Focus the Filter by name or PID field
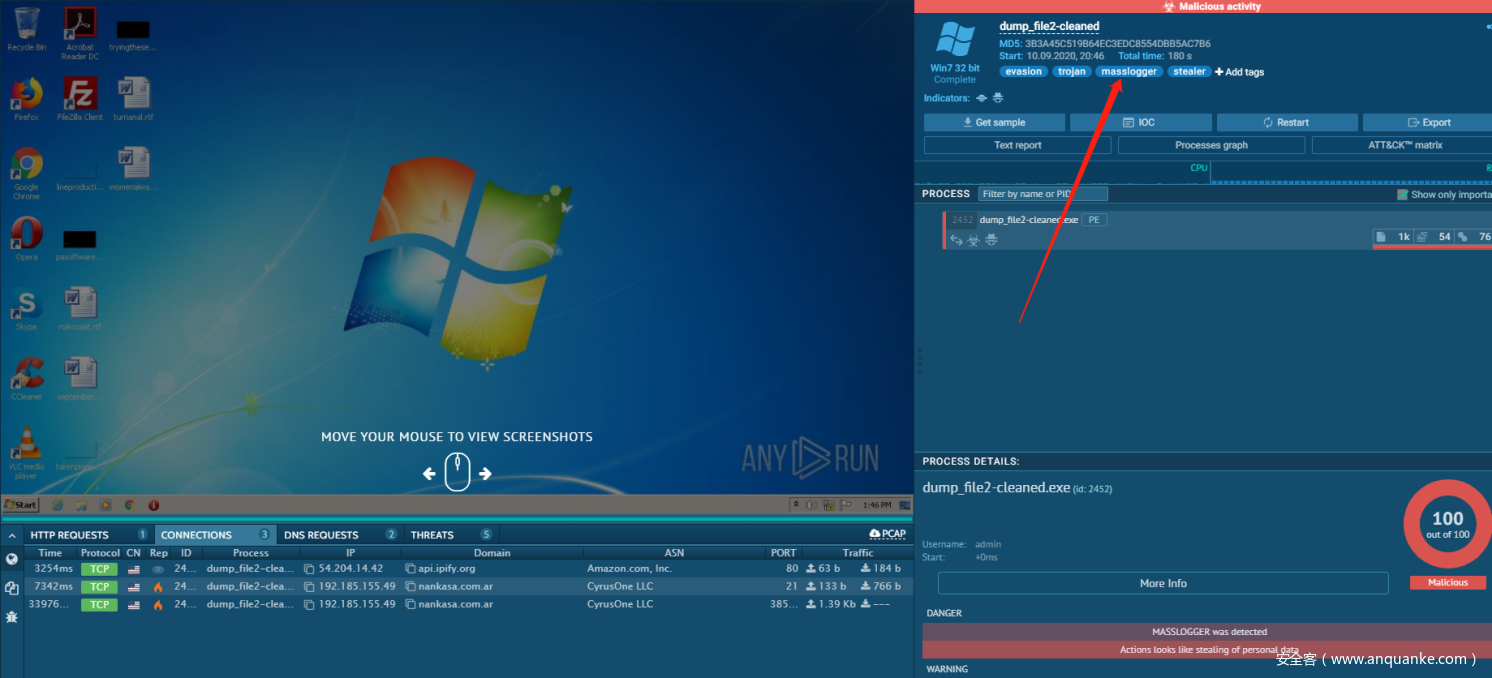This screenshot has width=1492, height=678. pyautogui.click(x=1042, y=194)
